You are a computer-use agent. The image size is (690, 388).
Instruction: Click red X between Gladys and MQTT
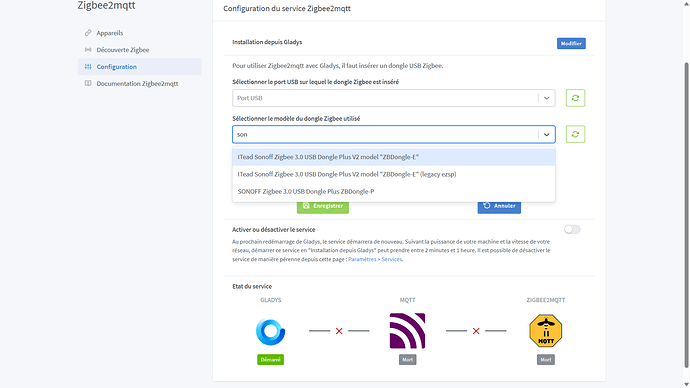(x=339, y=331)
